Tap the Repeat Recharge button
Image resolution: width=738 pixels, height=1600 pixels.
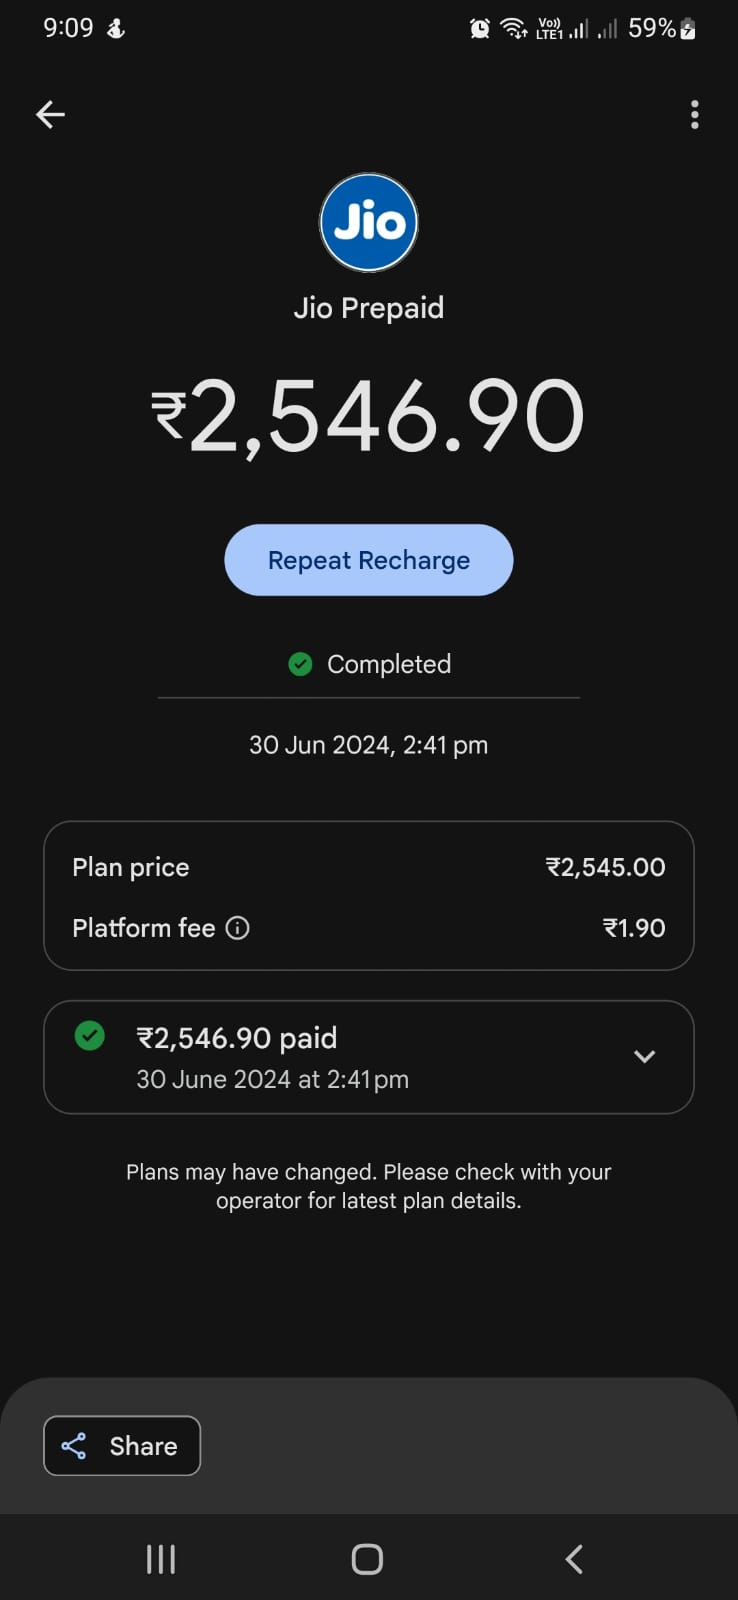368,560
